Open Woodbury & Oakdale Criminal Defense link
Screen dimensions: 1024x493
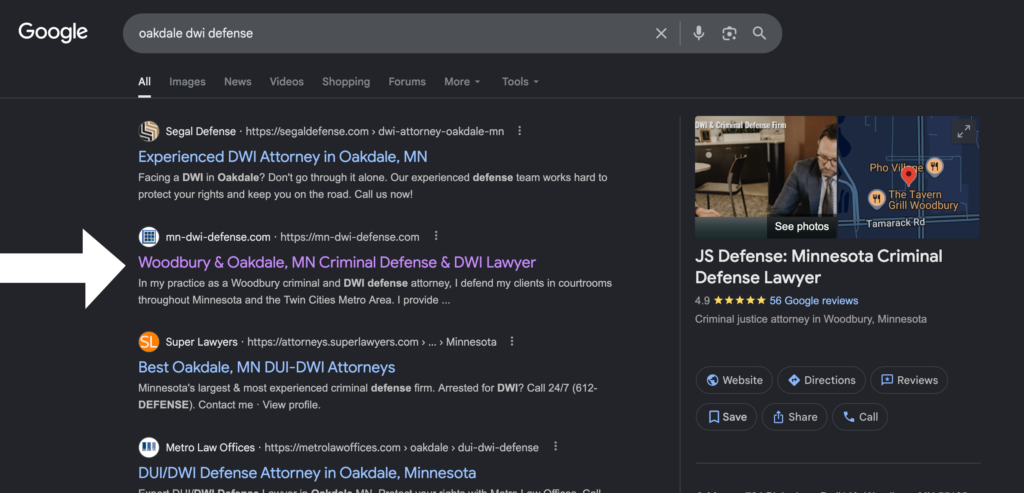pos(337,262)
